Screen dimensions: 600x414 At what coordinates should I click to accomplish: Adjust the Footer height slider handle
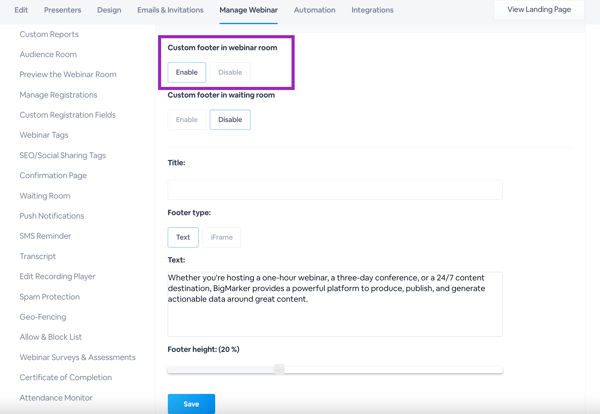279,369
